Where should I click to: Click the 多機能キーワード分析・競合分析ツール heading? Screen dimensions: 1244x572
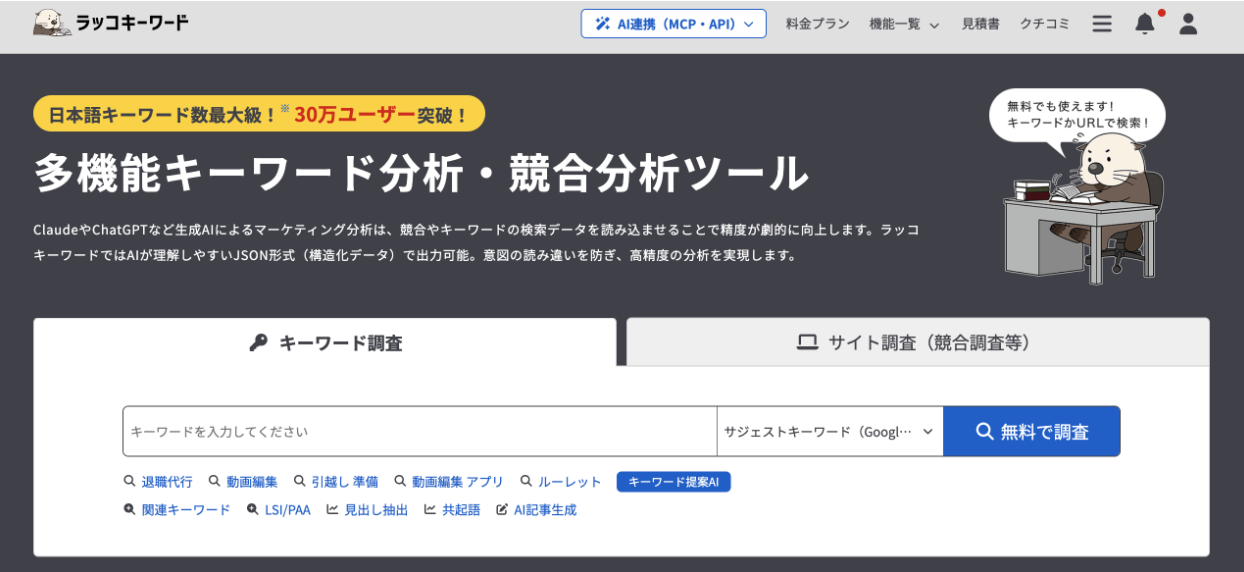coord(421,173)
